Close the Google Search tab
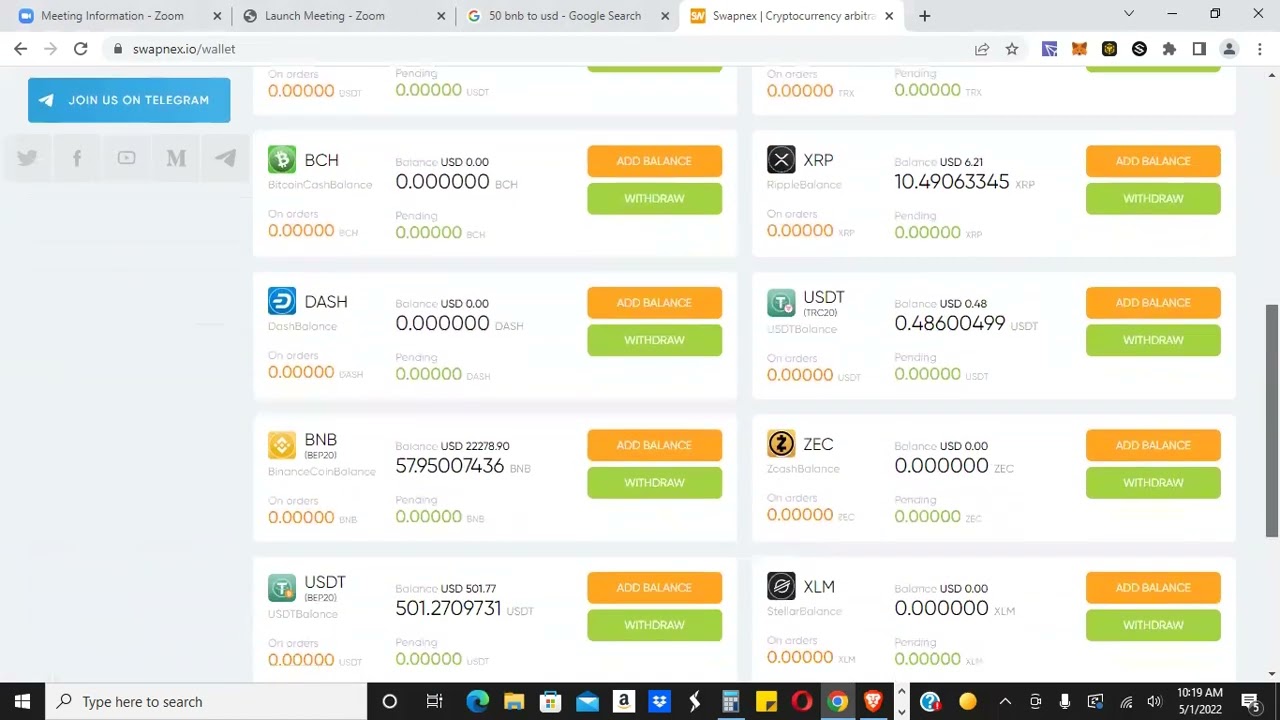The height and width of the screenshot is (720, 1280). (665, 16)
